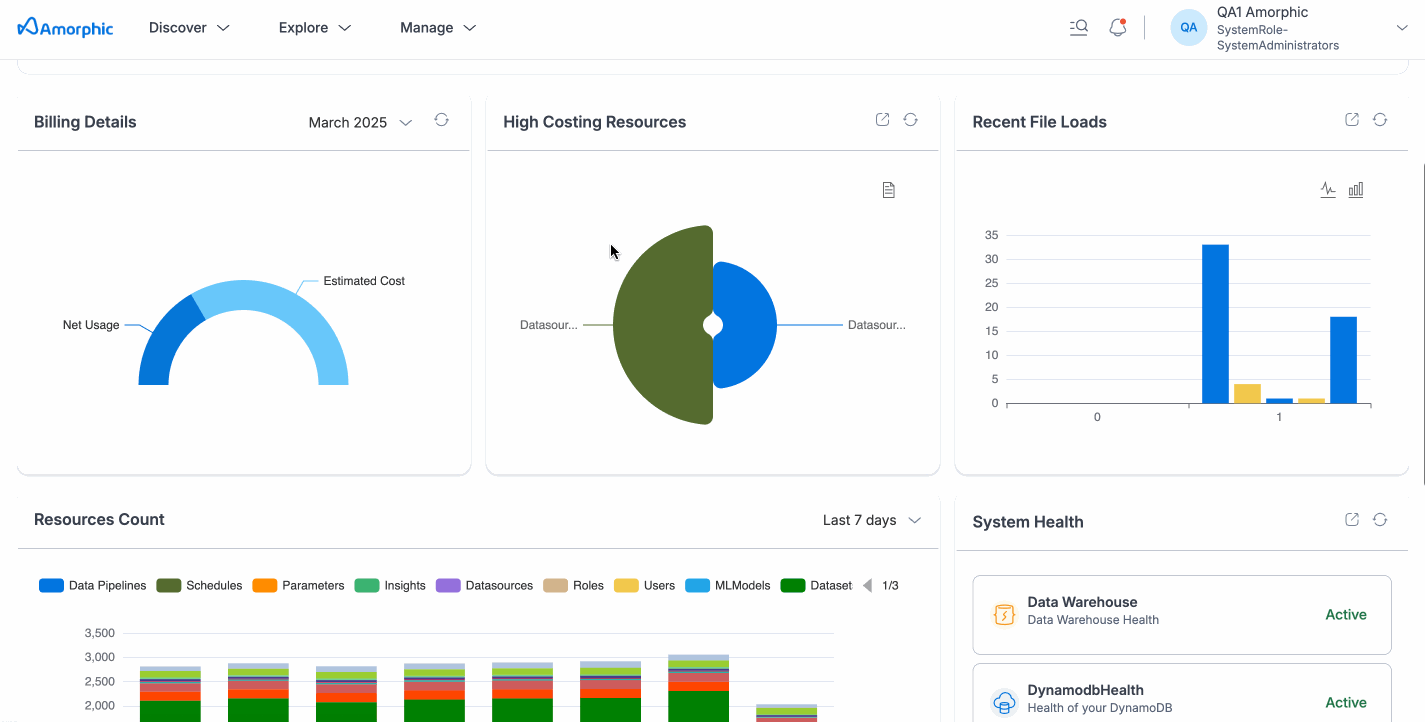
Task: Toggle Users legend series
Action: point(644,585)
